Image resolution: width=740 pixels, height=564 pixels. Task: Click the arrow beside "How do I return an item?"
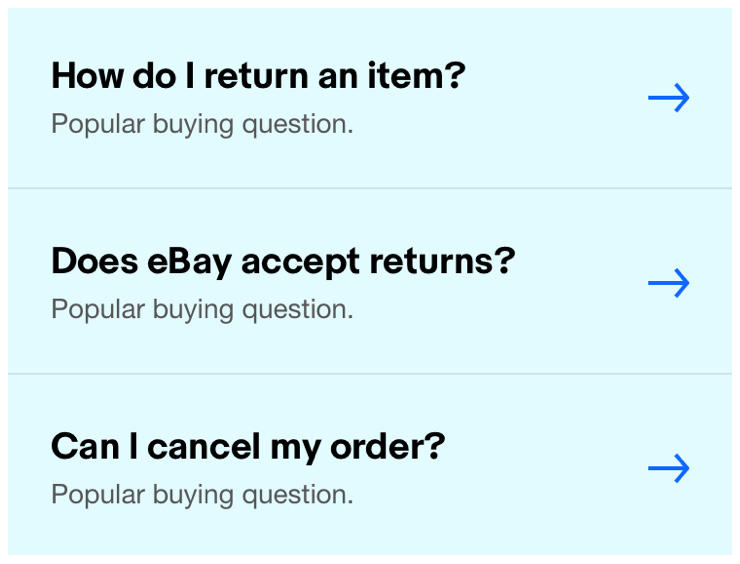tap(668, 98)
